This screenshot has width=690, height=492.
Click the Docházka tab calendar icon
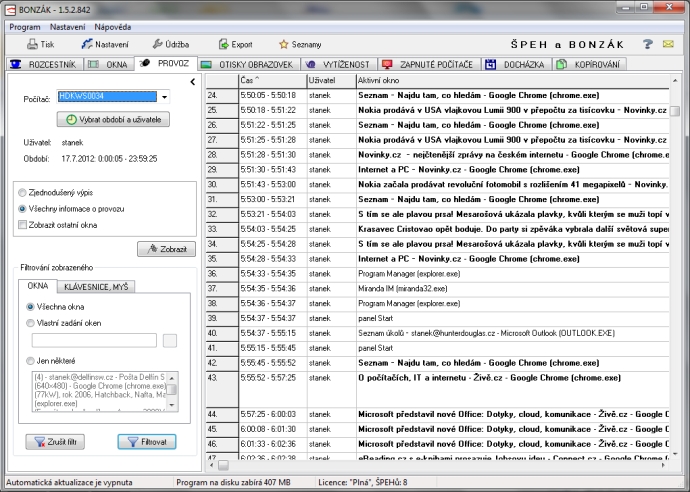[x=491, y=65]
